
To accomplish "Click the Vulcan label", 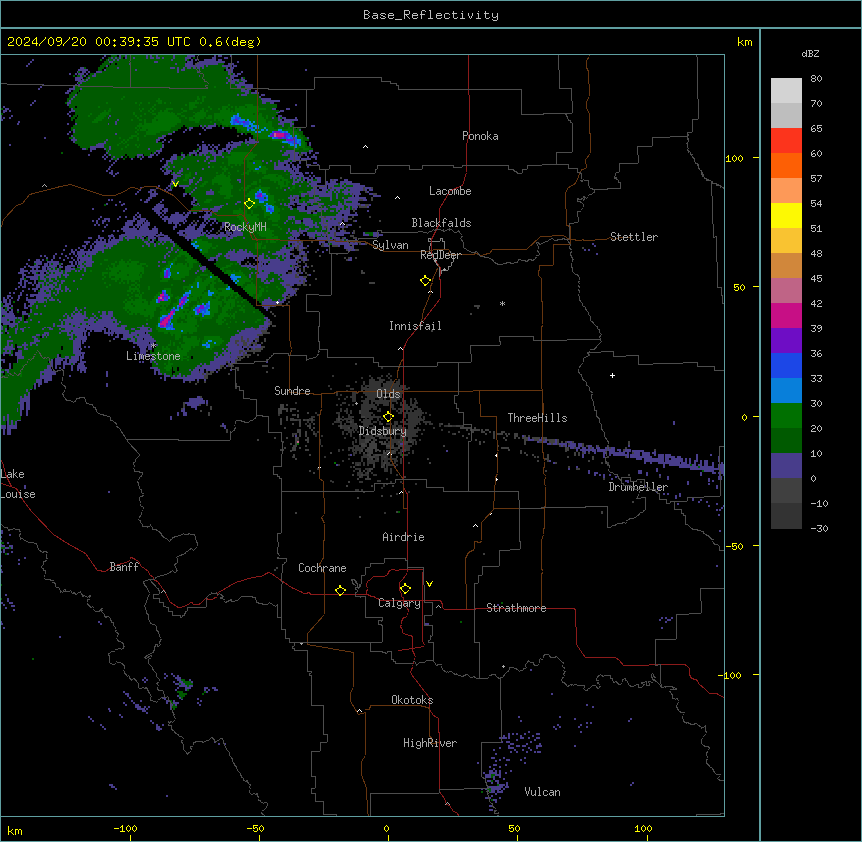I will (543, 792).
